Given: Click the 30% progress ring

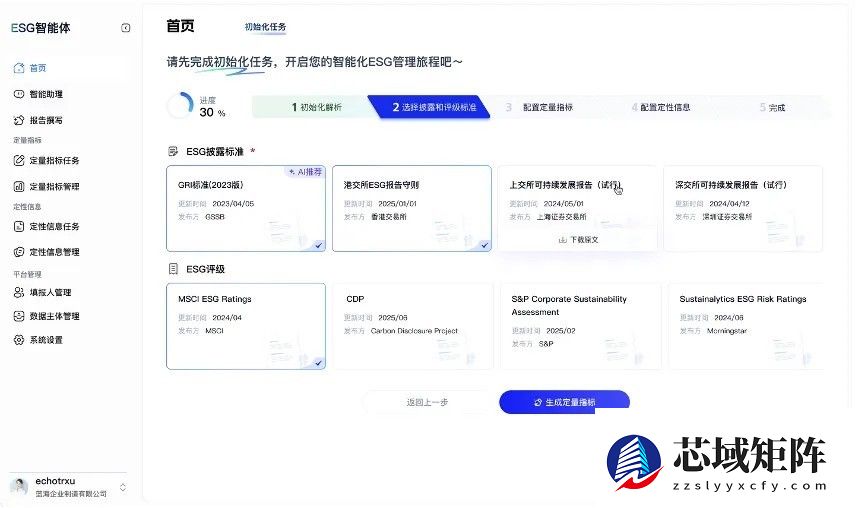Looking at the screenshot, I should (180, 105).
